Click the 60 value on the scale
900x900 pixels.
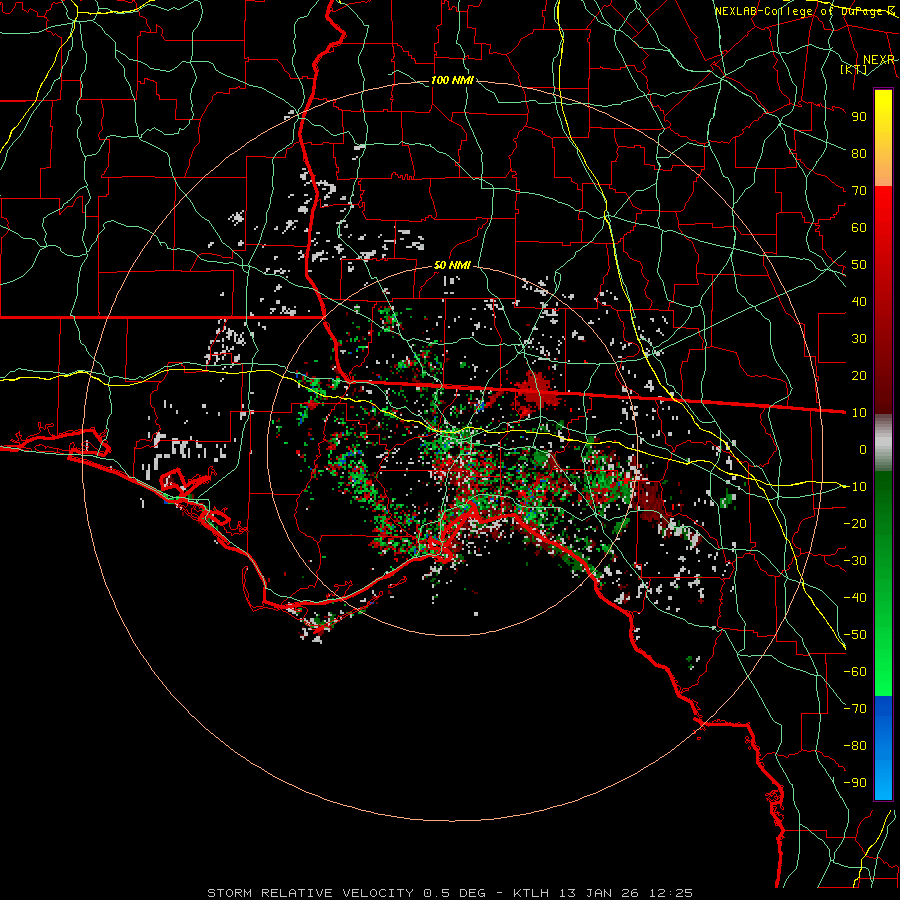point(859,227)
